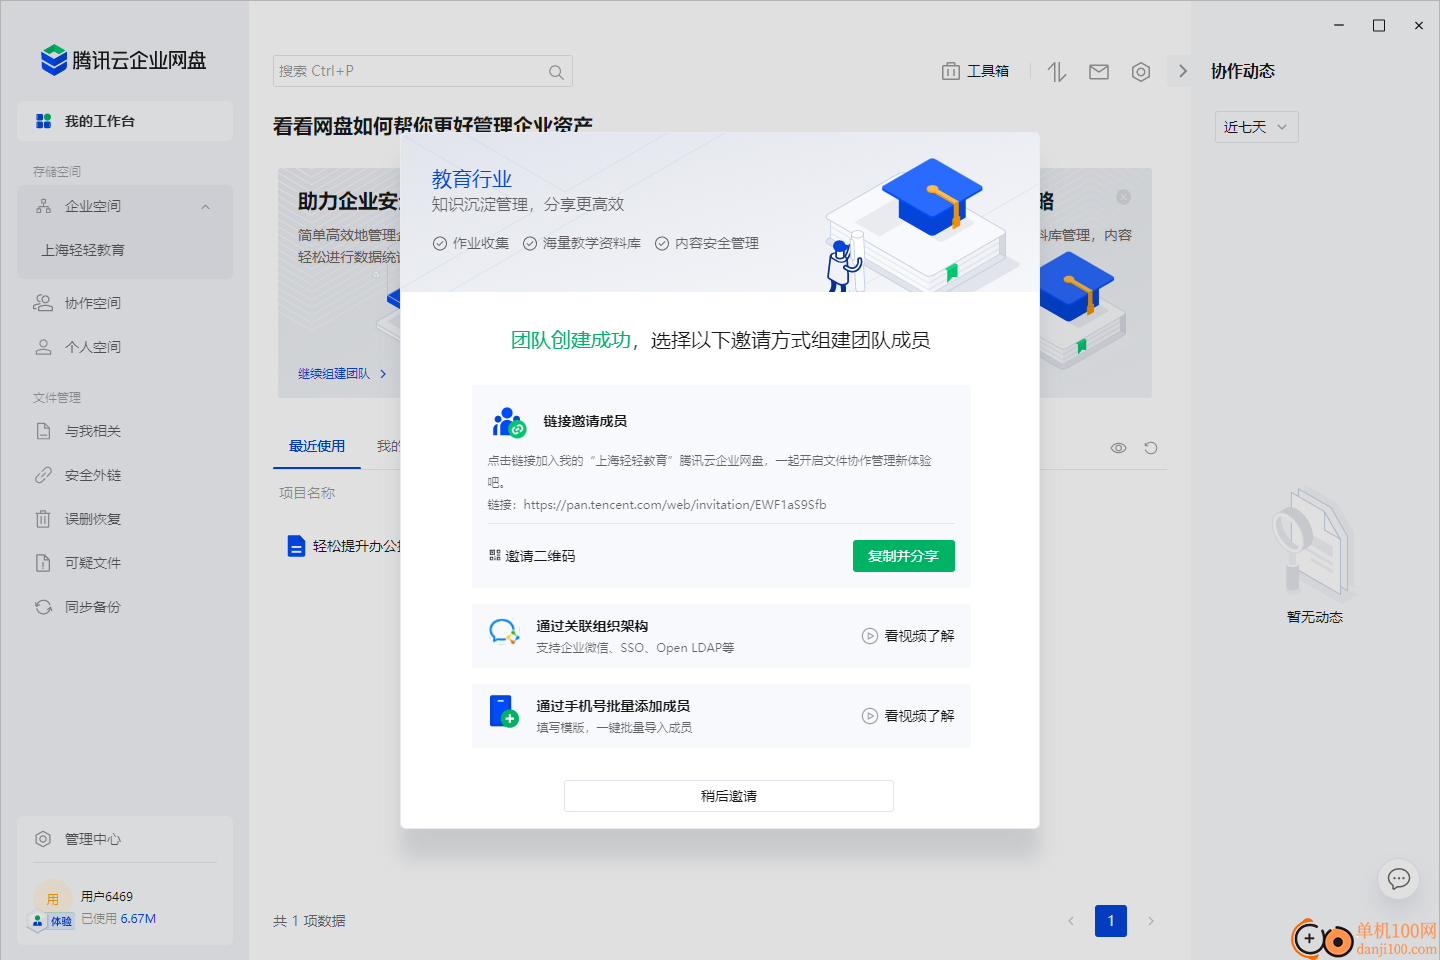Click the 误删恢复 trash icon

tap(43, 519)
